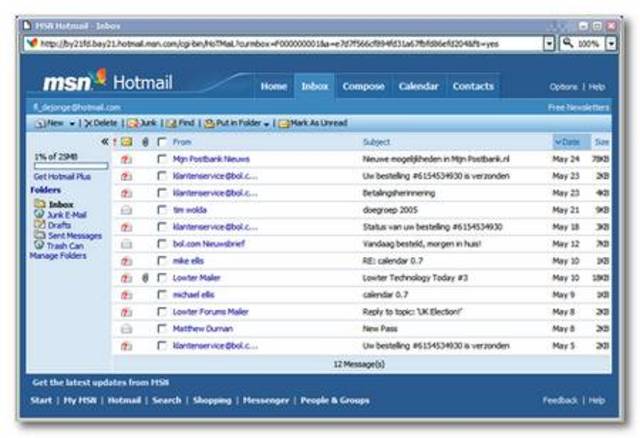Sort messages by the Date column
The width and height of the screenshot is (640, 438).
[x=571, y=142]
